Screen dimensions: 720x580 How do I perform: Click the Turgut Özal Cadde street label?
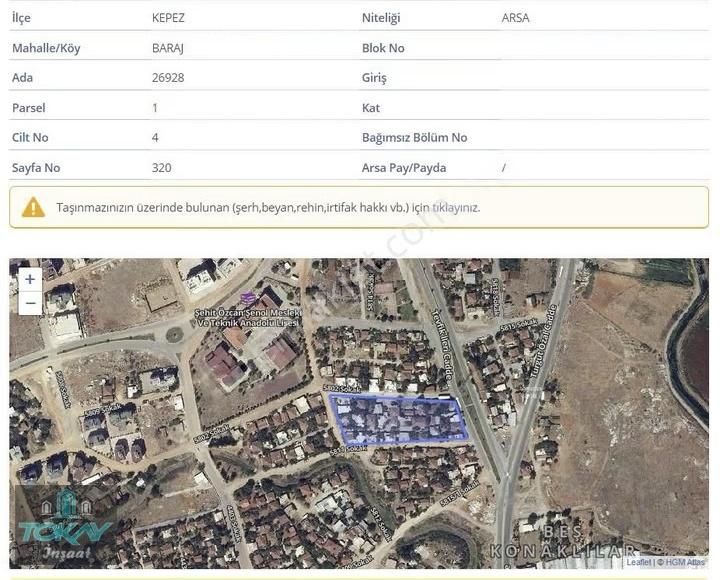[543, 341]
